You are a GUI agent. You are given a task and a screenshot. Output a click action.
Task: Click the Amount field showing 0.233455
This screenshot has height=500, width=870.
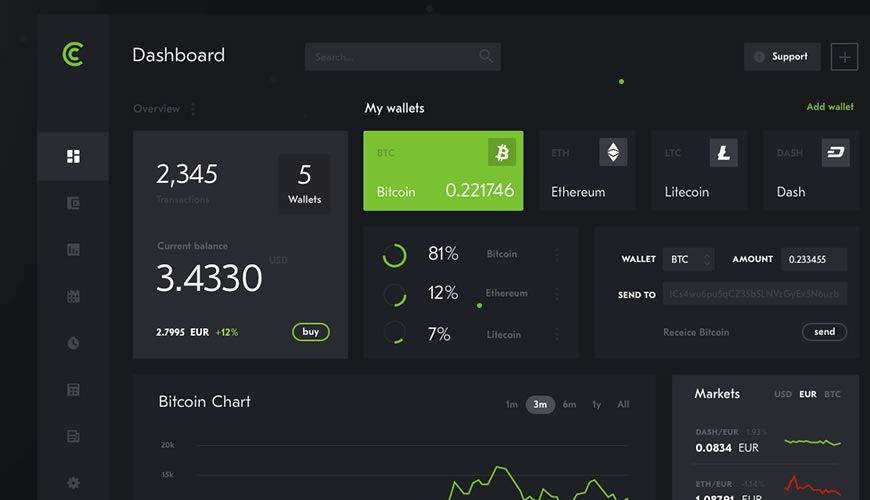pyautogui.click(x=814, y=259)
